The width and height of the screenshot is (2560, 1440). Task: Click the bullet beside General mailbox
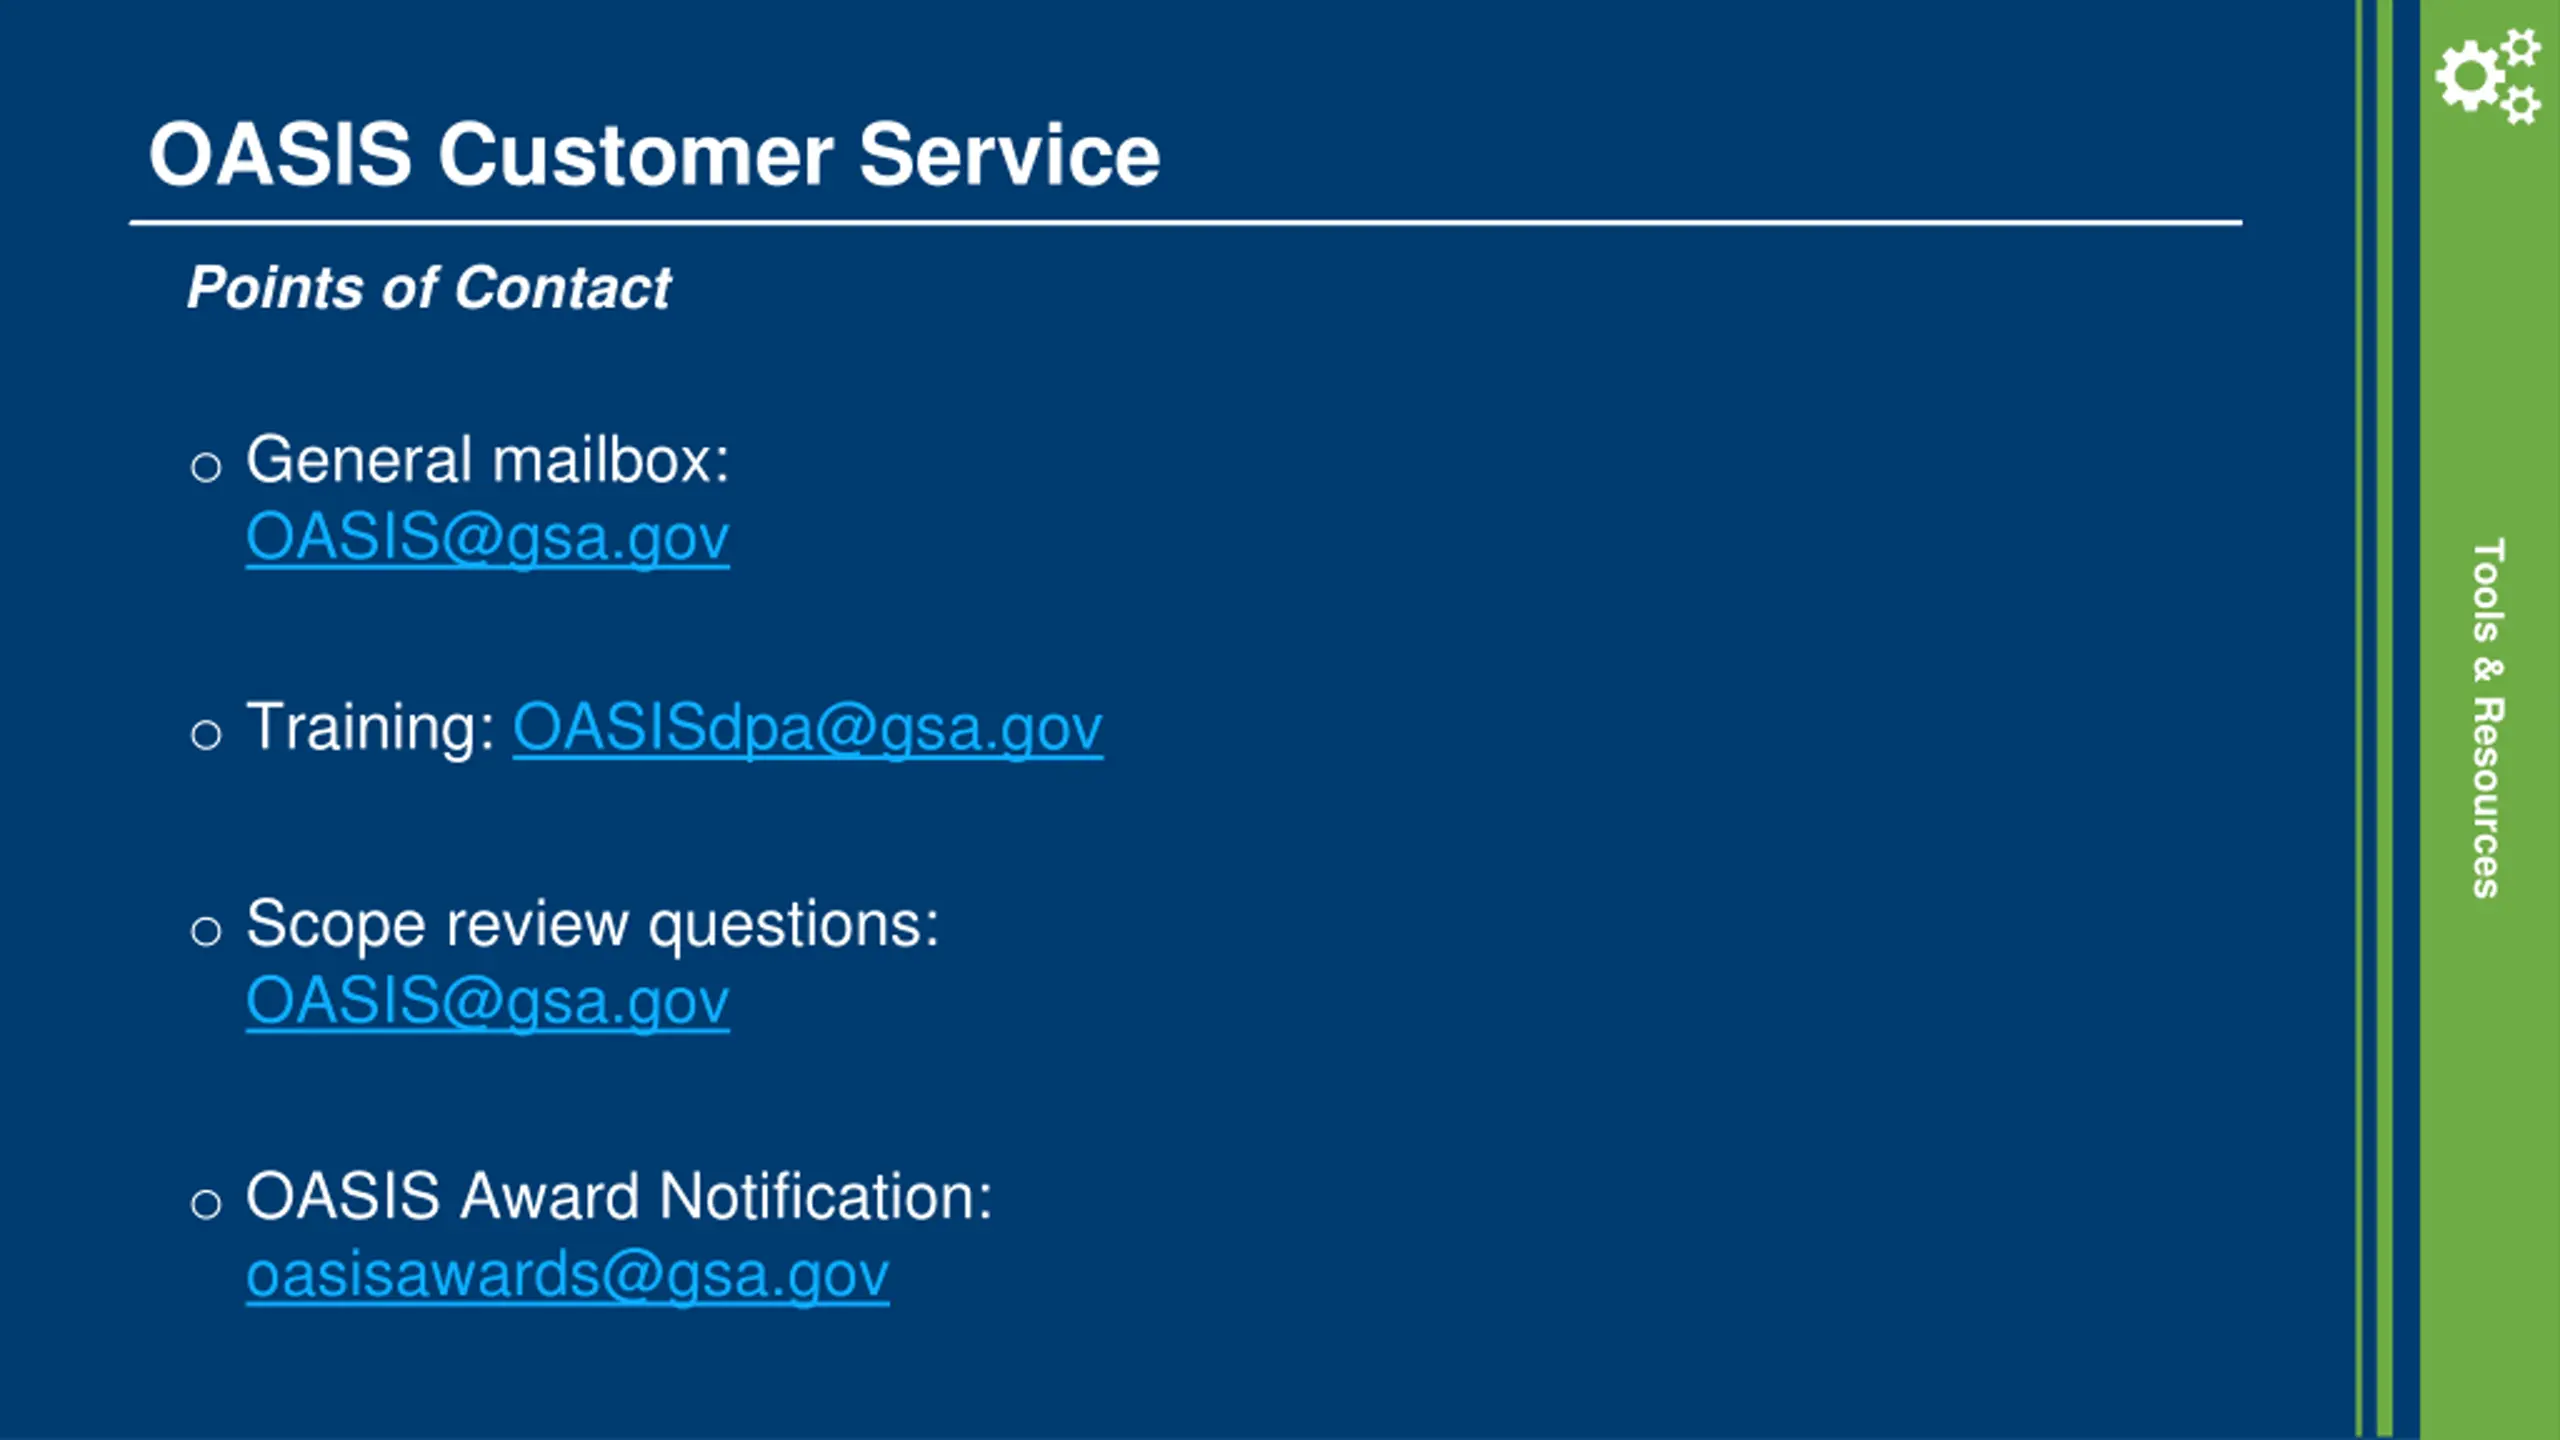click(x=205, y=466)
